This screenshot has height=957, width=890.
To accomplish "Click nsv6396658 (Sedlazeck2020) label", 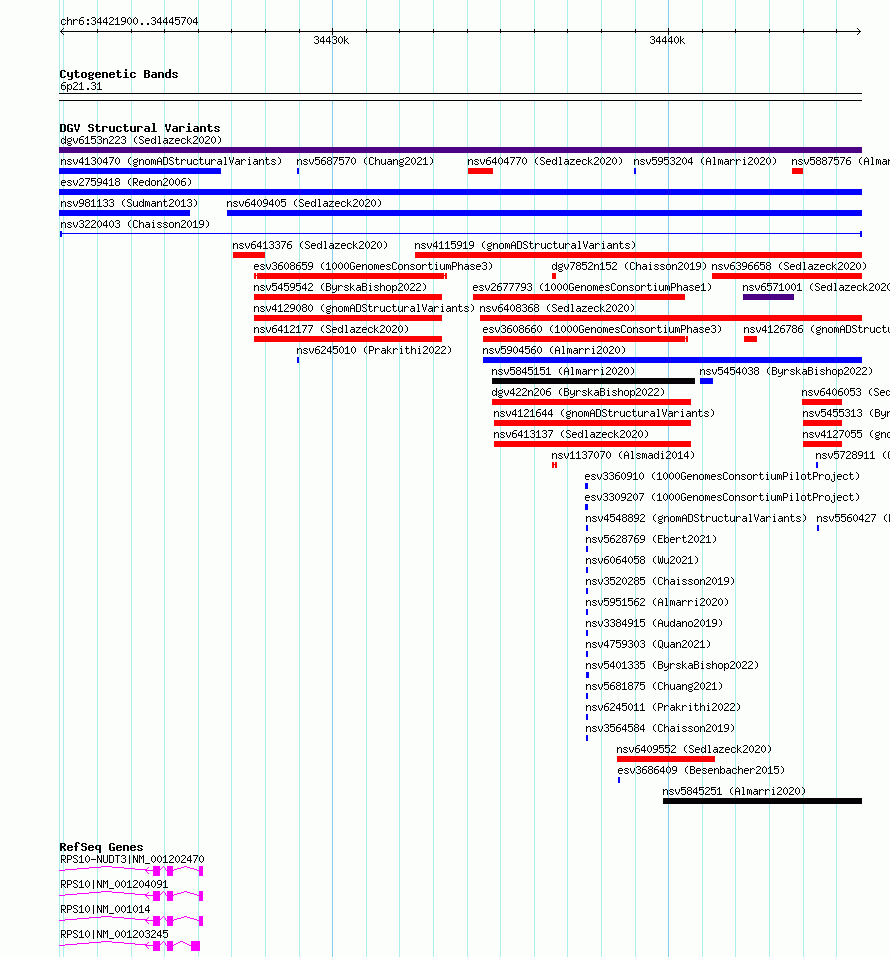I will point(789,267).
